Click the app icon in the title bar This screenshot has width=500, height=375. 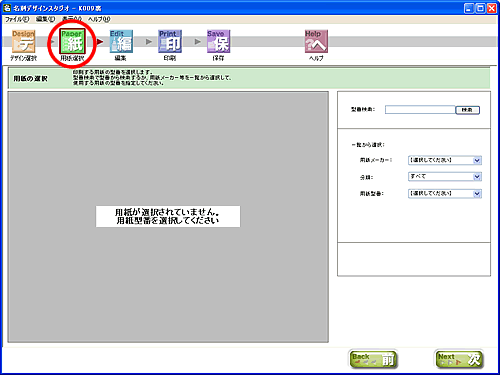click(7, 8)
